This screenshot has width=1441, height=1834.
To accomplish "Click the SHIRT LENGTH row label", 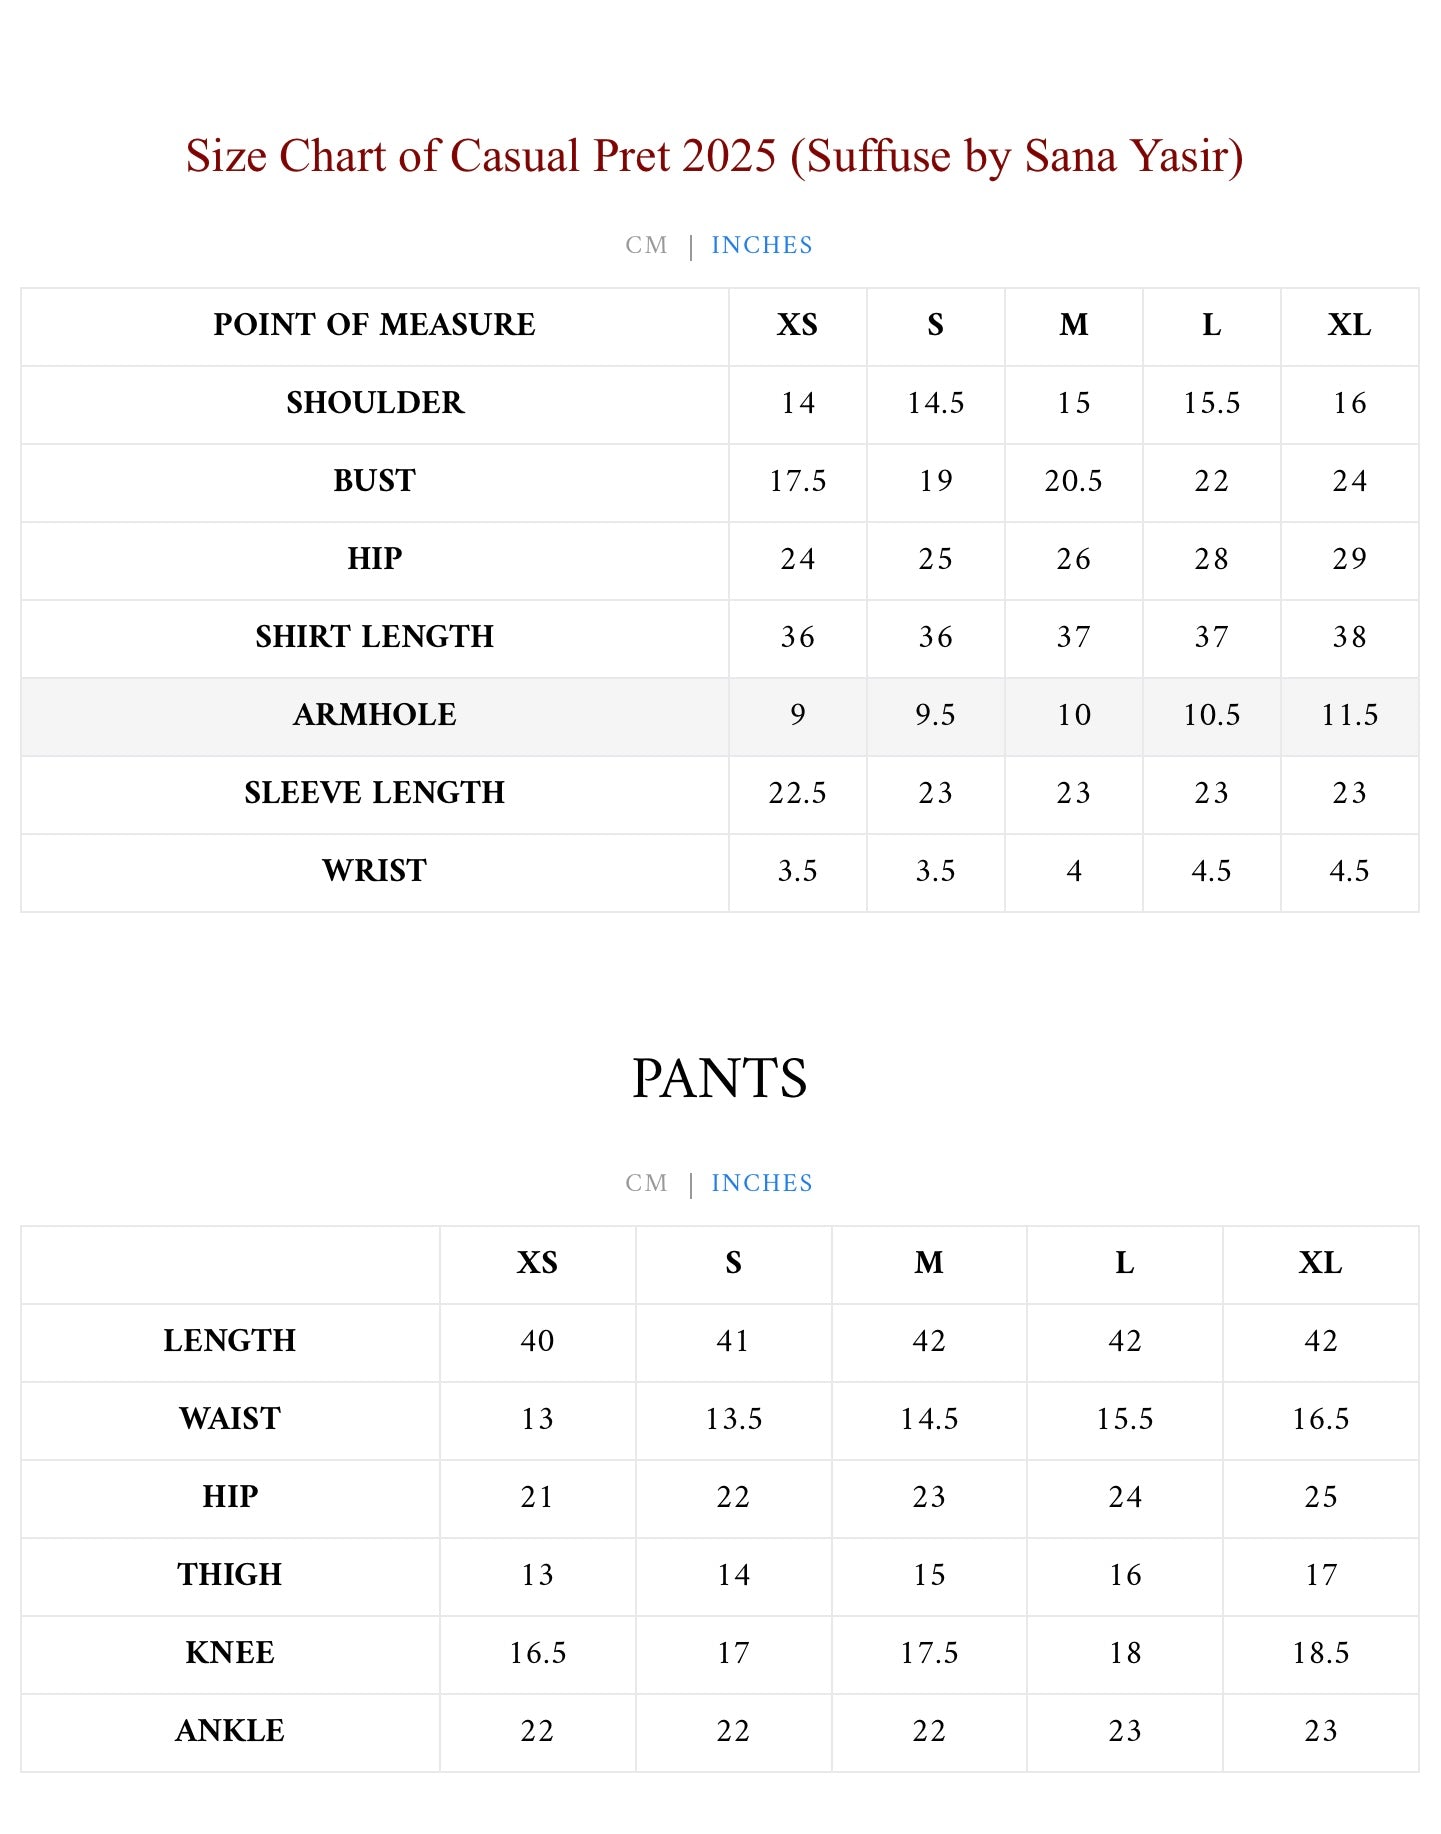I will coord(374,637).
